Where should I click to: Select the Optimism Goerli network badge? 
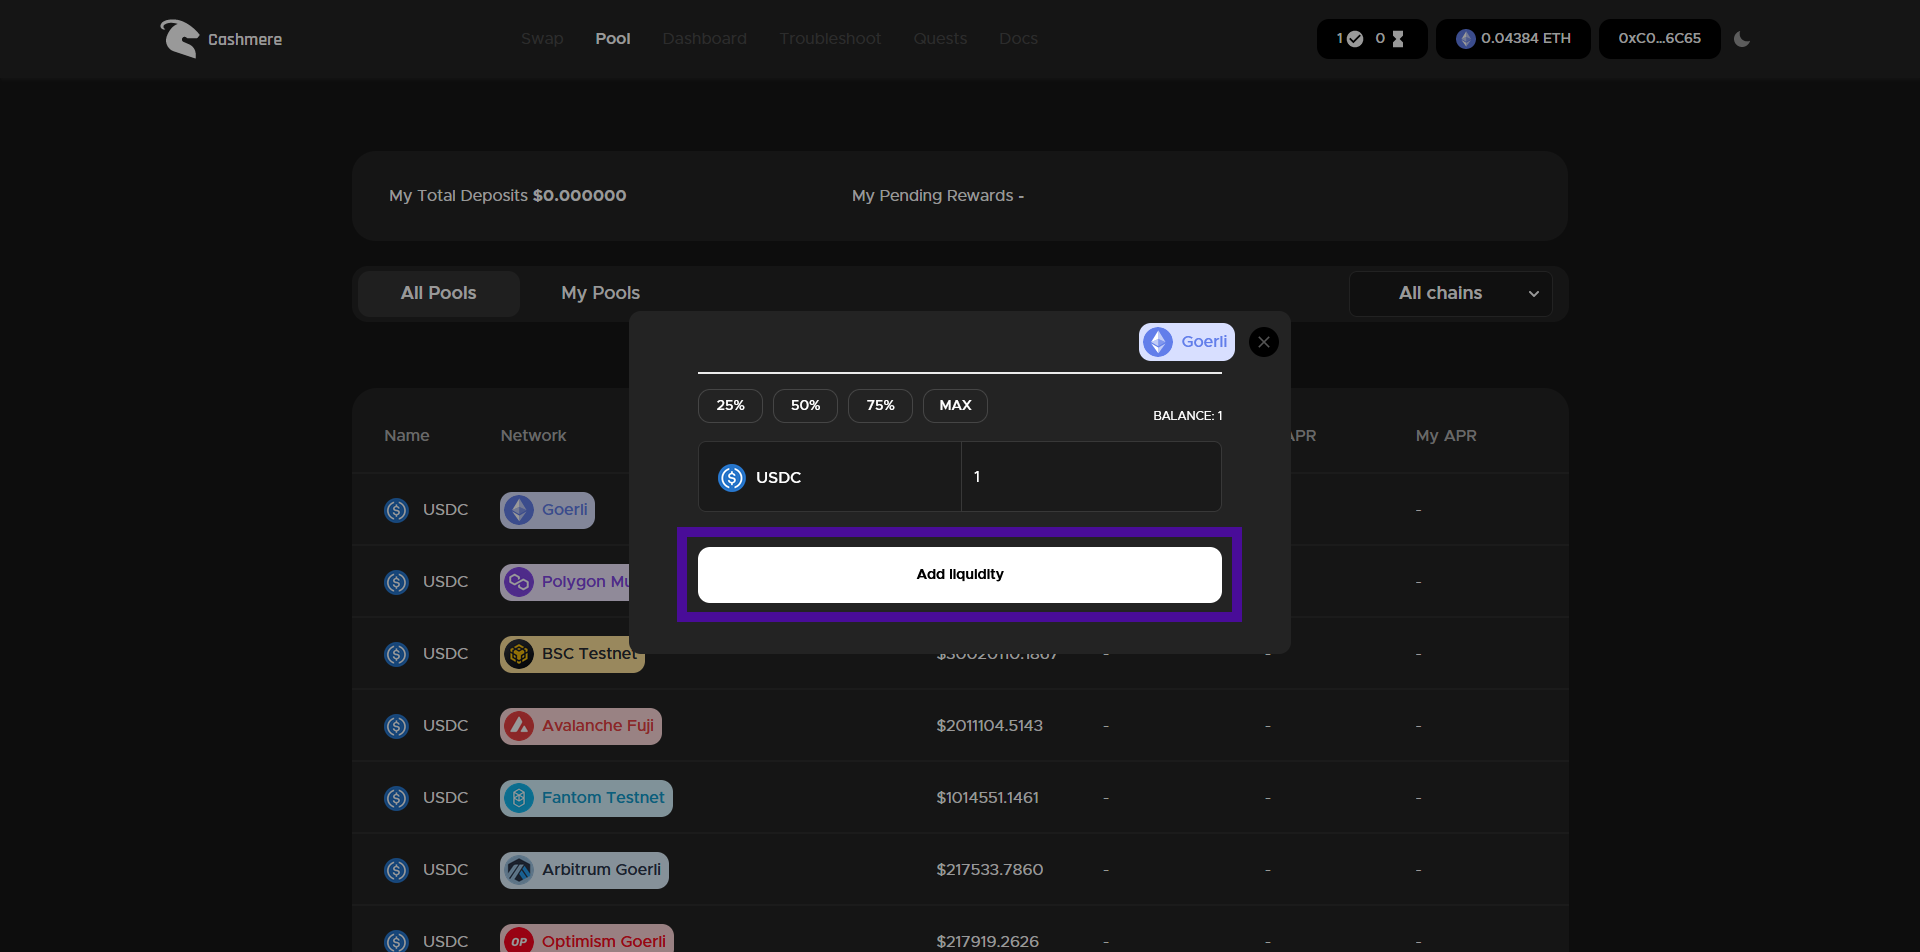tap(586, 940)
